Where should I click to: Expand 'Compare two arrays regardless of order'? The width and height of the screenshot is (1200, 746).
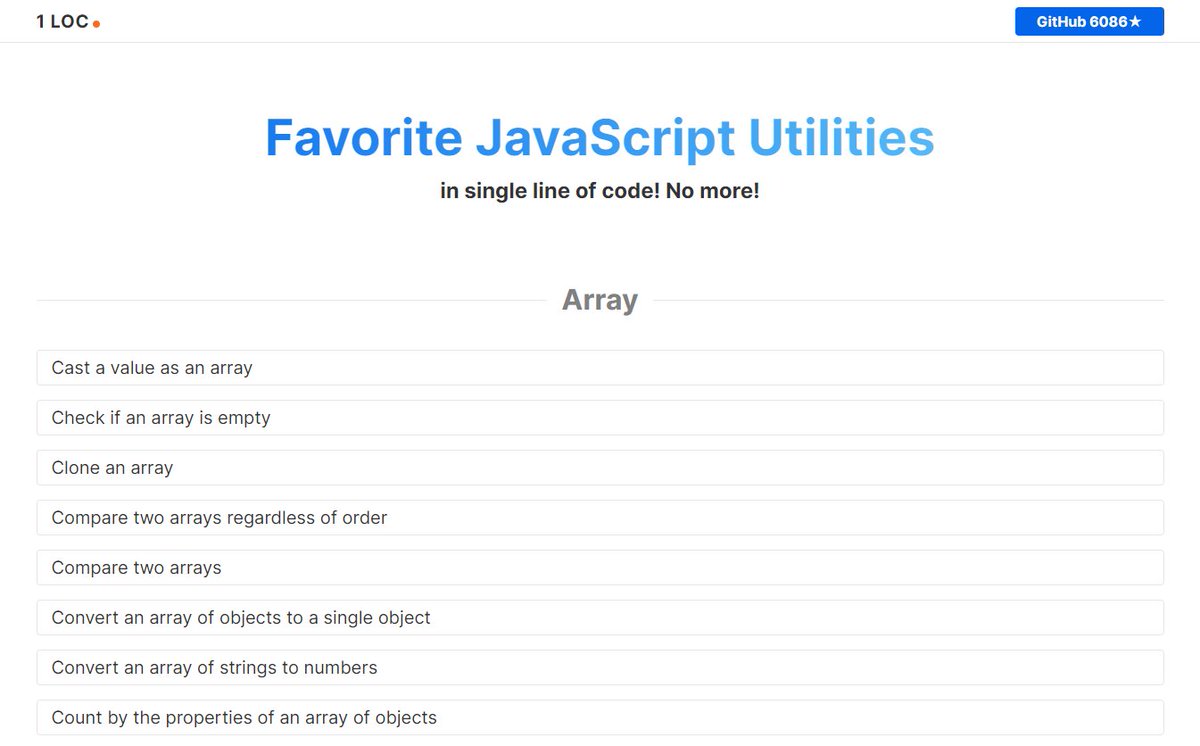pos(600,517)
